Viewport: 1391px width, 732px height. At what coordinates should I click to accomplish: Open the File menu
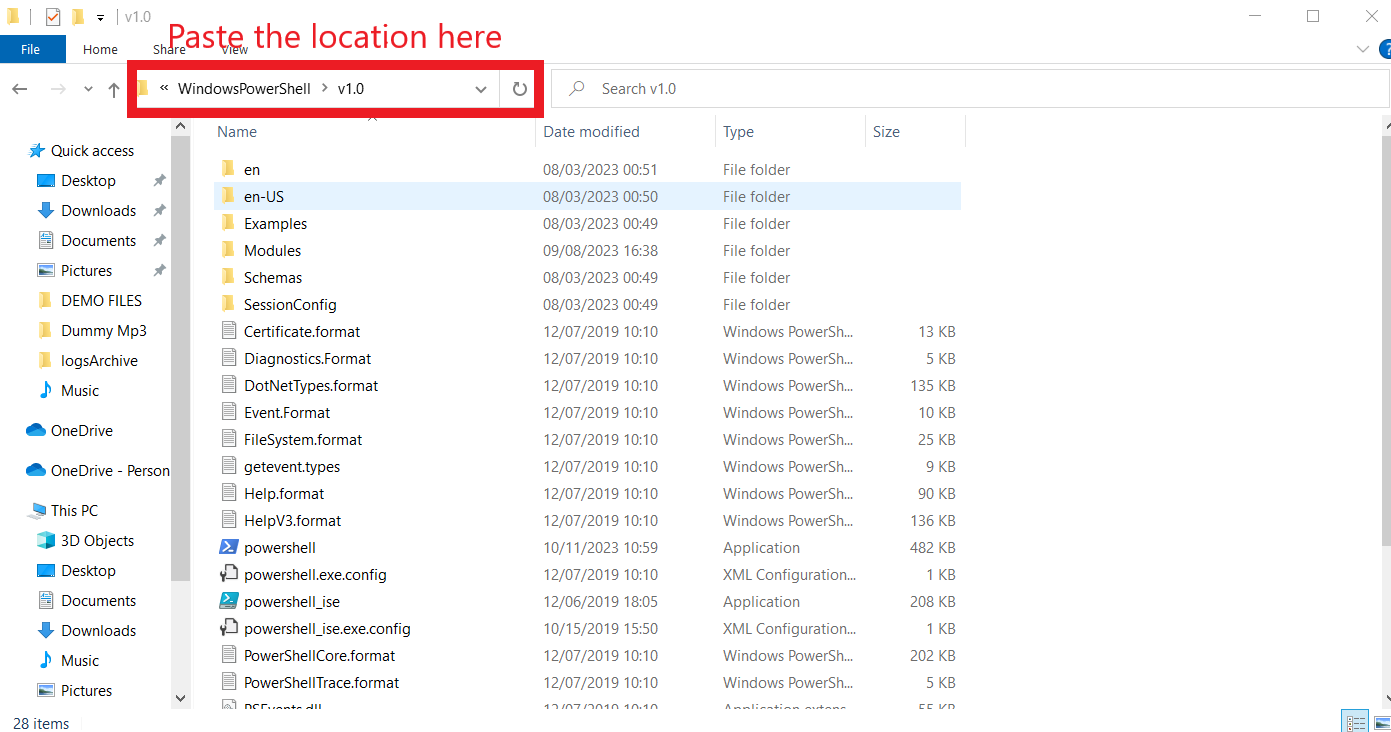(x=30, y=49)
